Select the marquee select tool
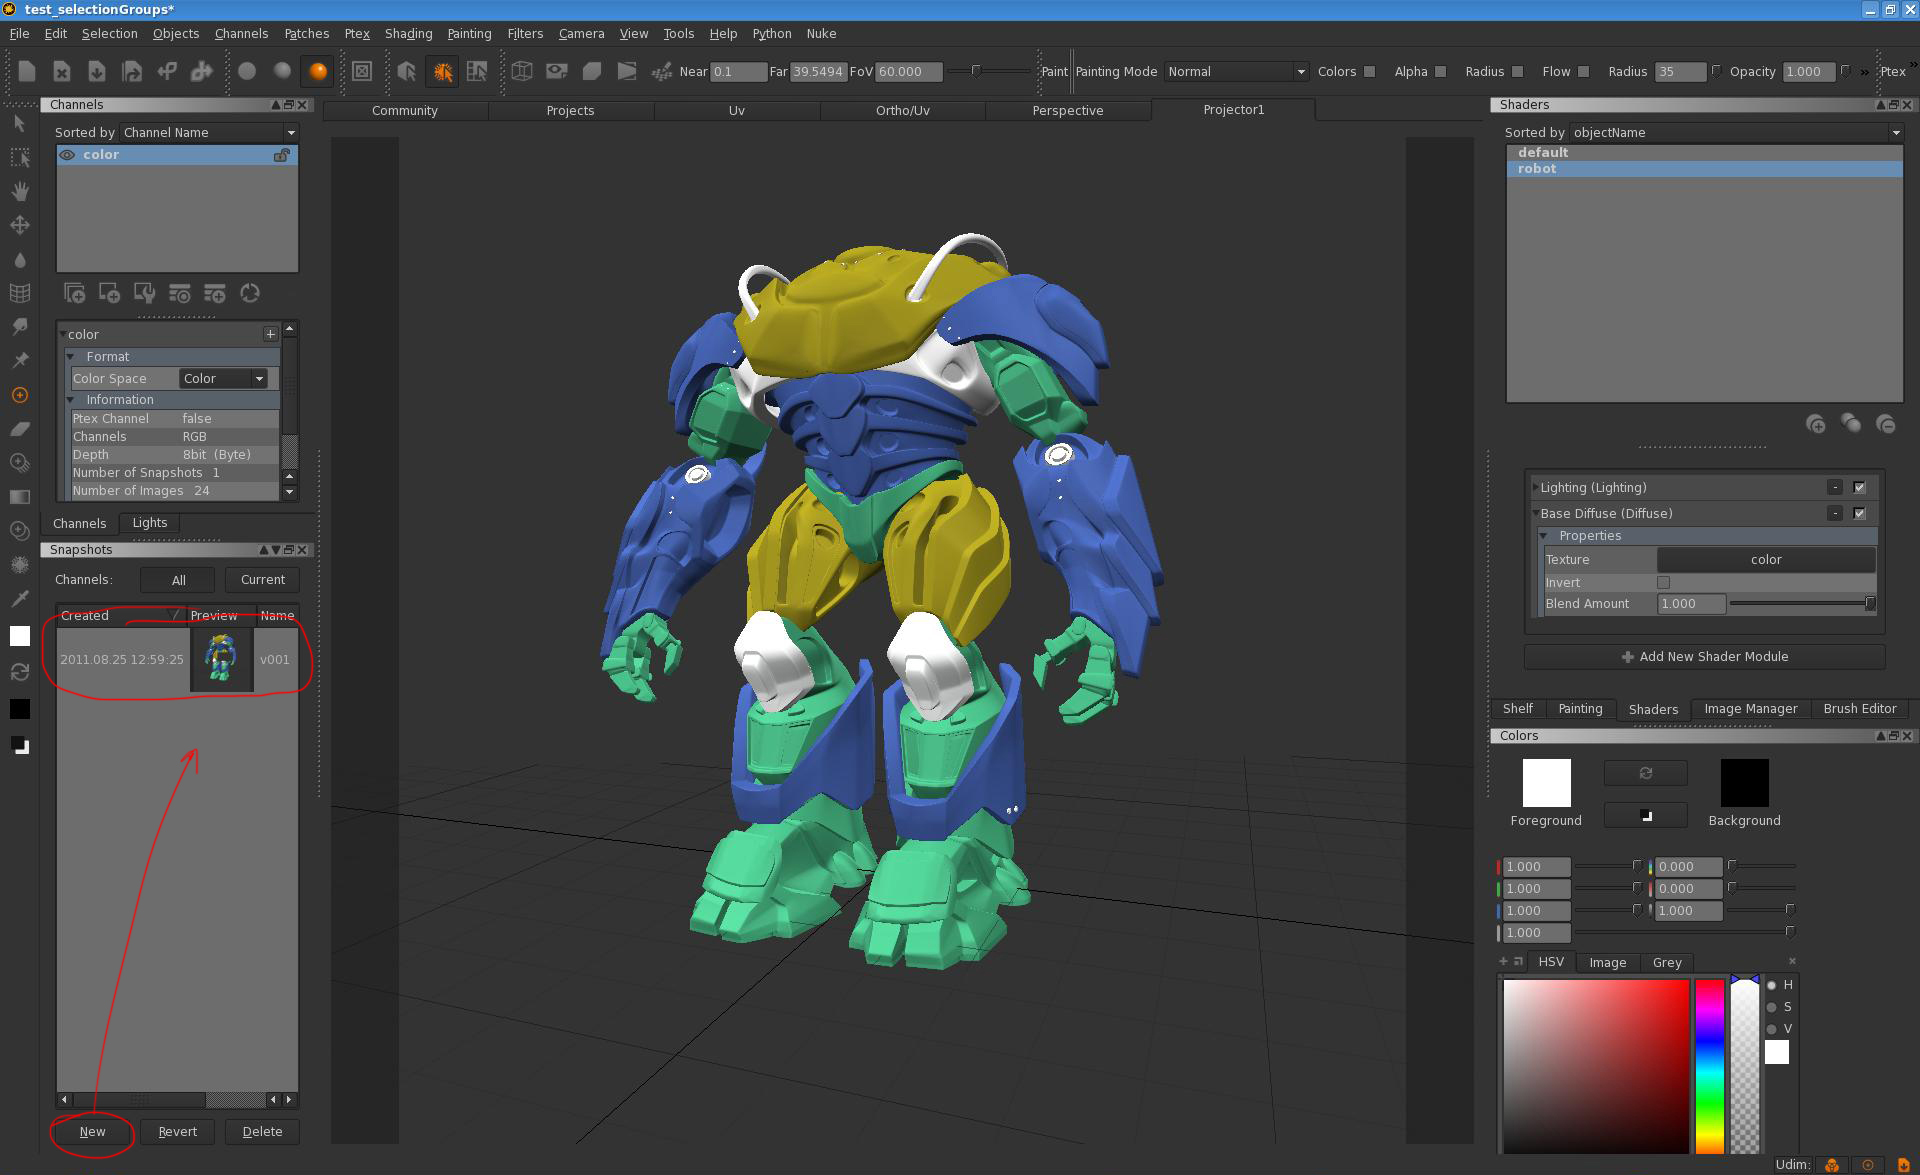This screenshot has height=1175, width=1920. (19, 157)
